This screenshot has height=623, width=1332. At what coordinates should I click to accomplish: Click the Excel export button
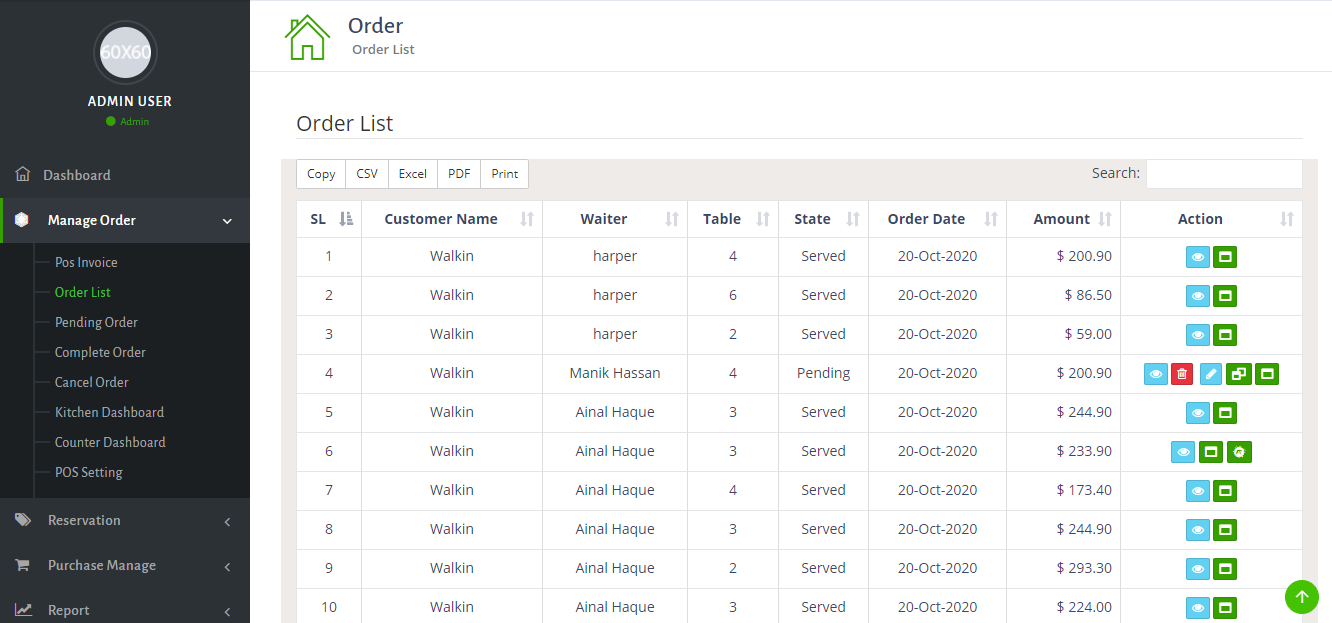point(412,174)
